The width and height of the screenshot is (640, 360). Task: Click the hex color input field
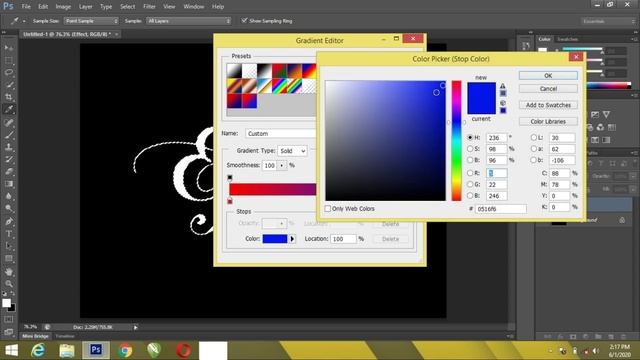click(501, 209)
